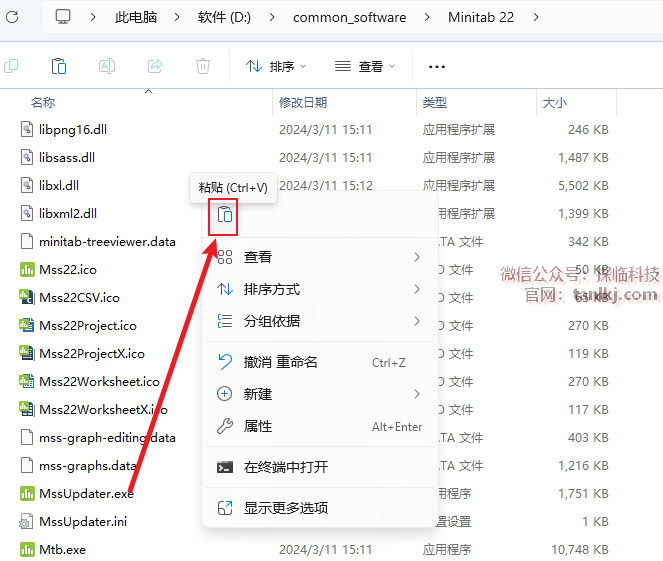Viewport: 663px width, 561px height.
Task: Go to common_software in the breadcrumb
Action: tap(349, 17)
